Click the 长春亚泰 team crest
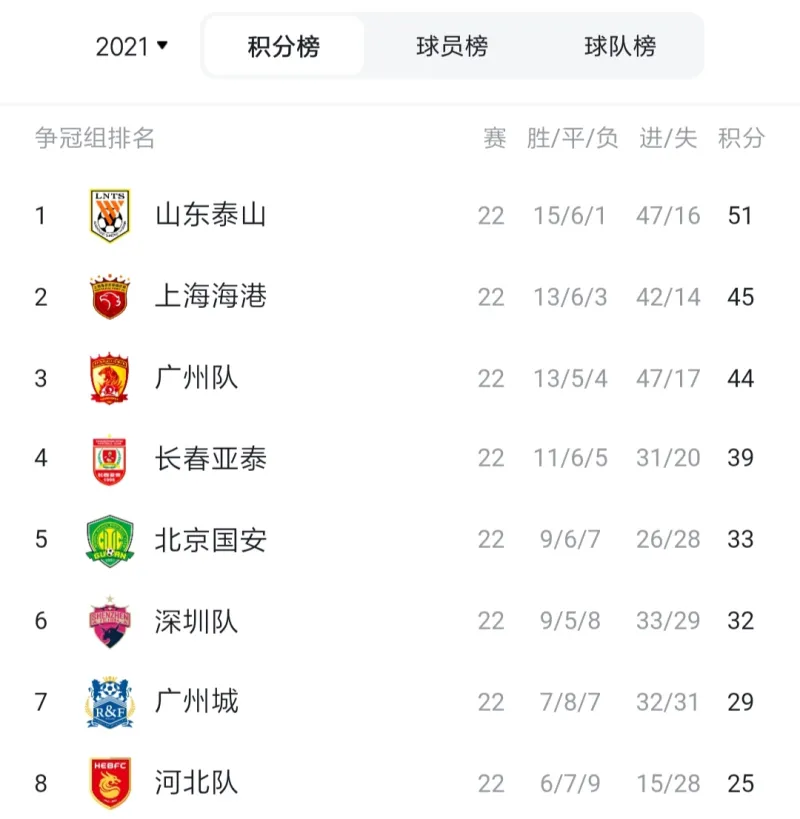This screenshot has width=800, height=819. [x=109, y=459]
